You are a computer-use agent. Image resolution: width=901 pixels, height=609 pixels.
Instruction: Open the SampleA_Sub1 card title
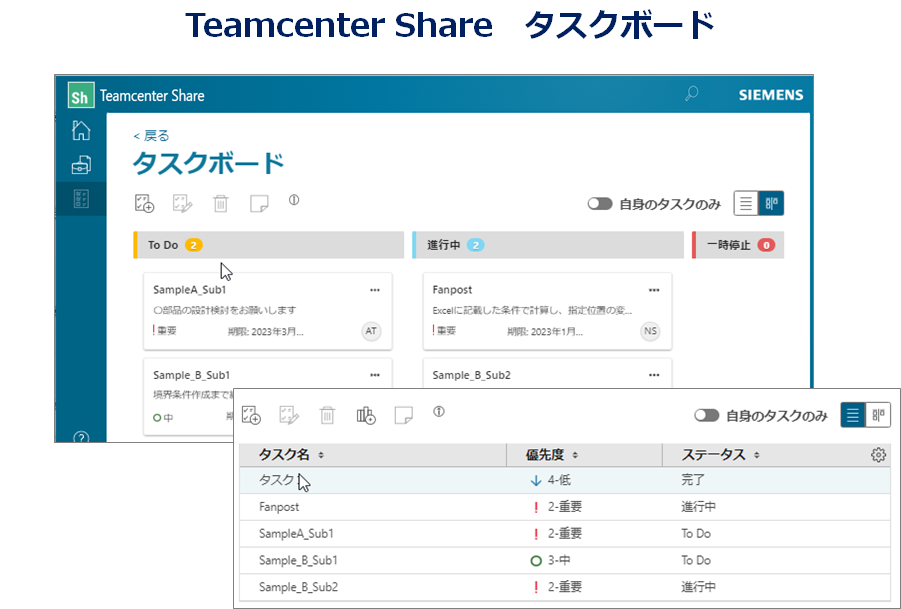tap(190, 290)
